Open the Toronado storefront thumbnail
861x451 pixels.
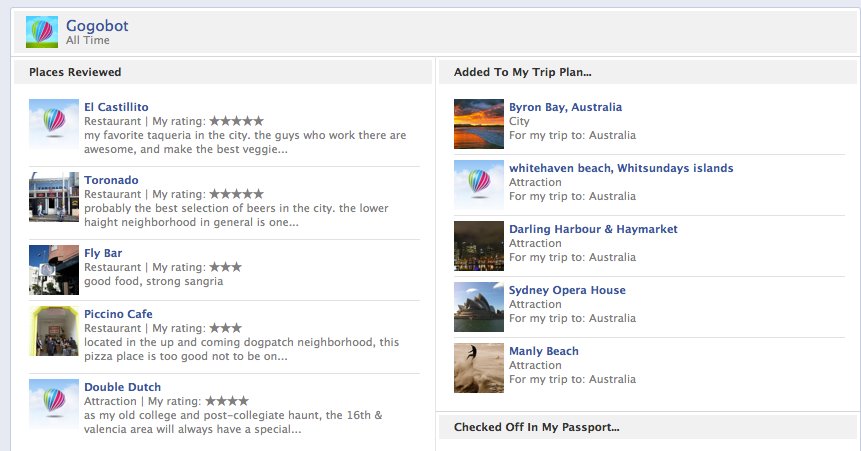pos(54,197)
